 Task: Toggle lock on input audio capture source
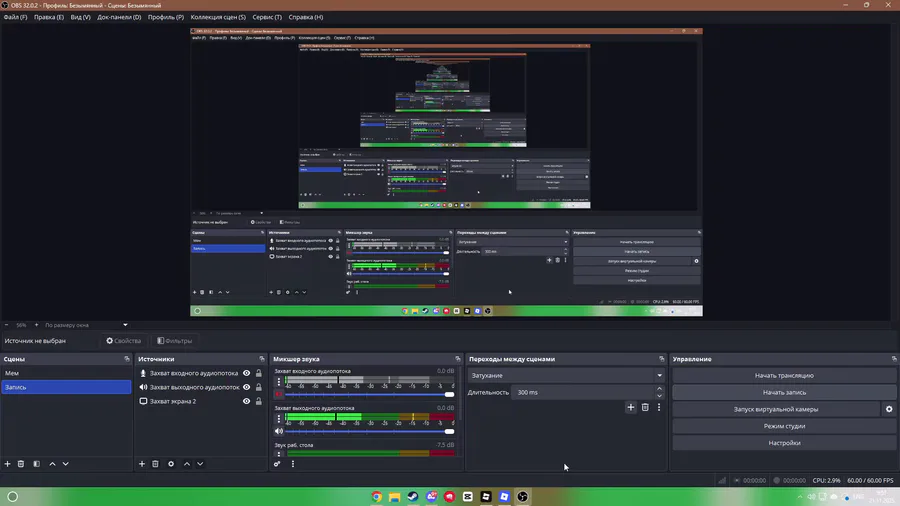click(x=259, y=373)
